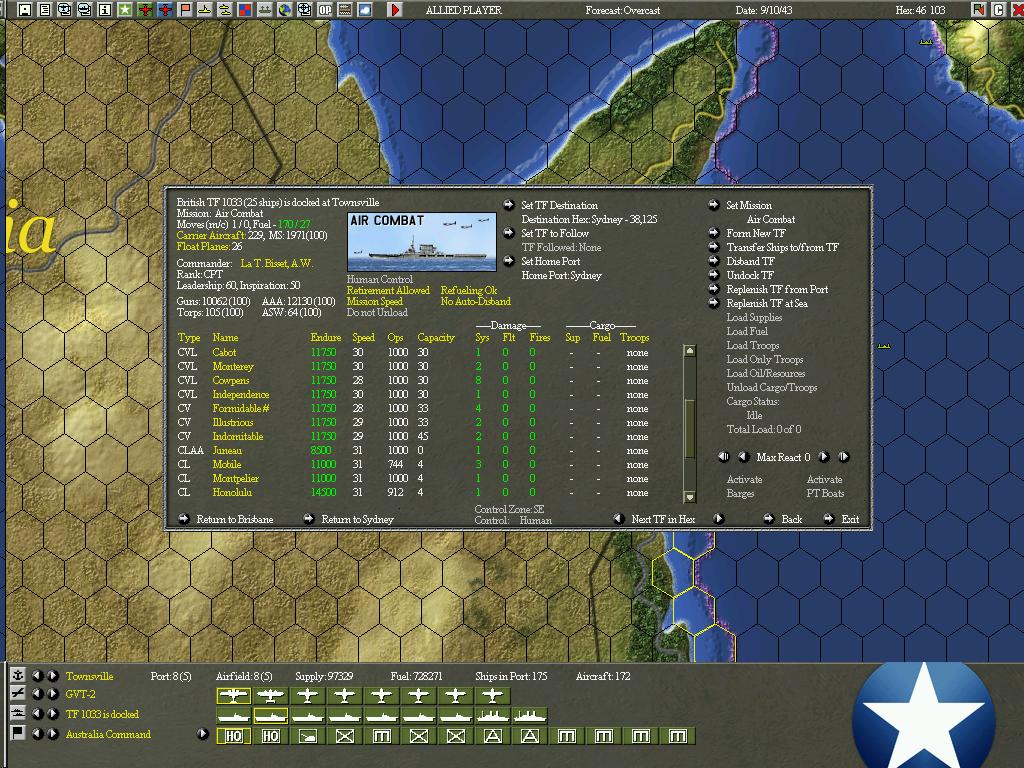Toggle Human Control setting
Screen dimensions: 1024x768
click(379, 279)
